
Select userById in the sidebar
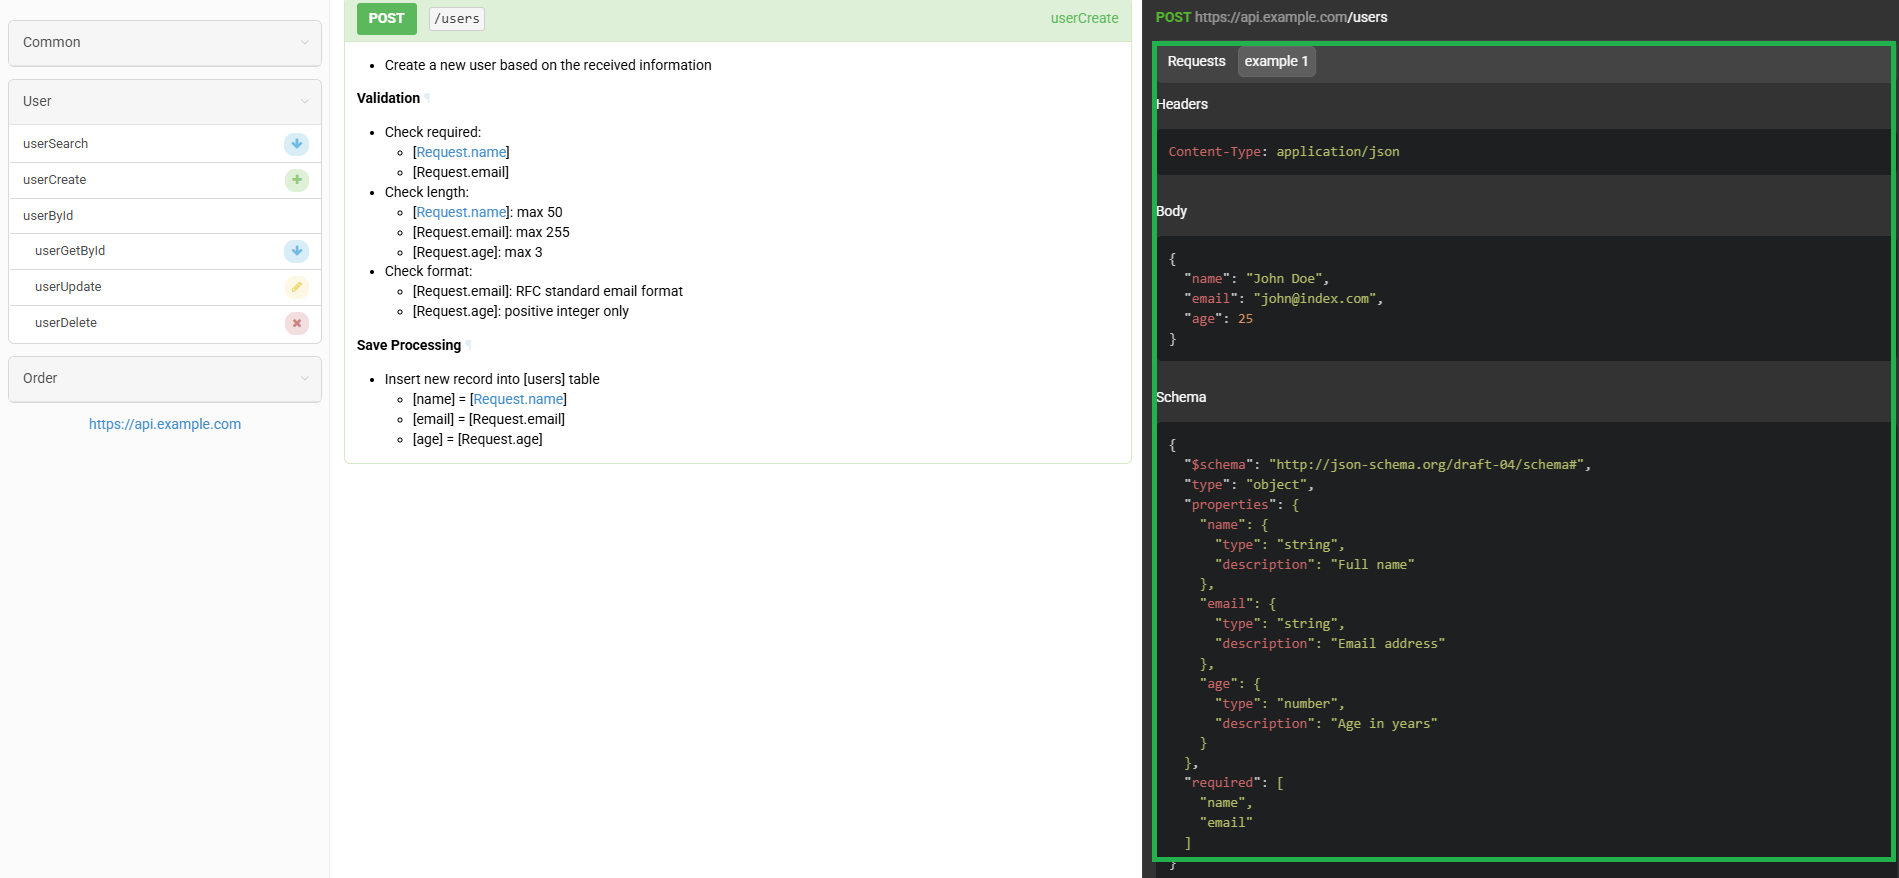[48, 216]
